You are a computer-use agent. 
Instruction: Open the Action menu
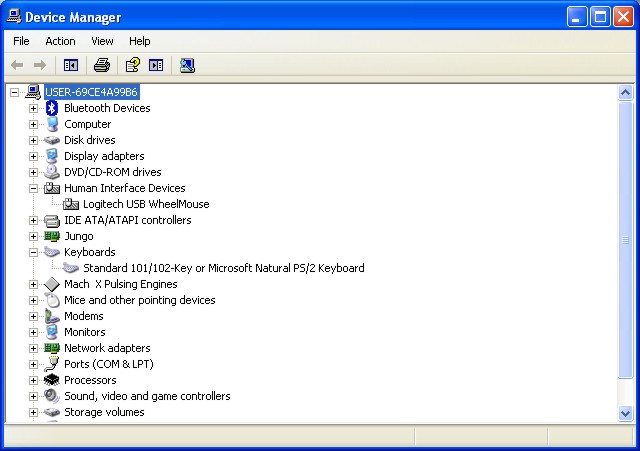[60, 41]
